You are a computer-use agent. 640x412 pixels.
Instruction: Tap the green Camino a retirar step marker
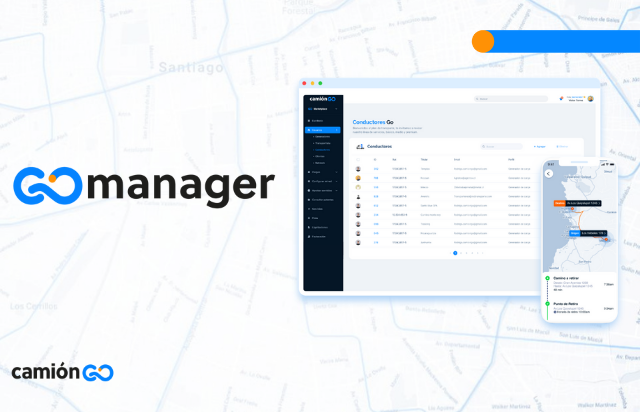[547, 278]
